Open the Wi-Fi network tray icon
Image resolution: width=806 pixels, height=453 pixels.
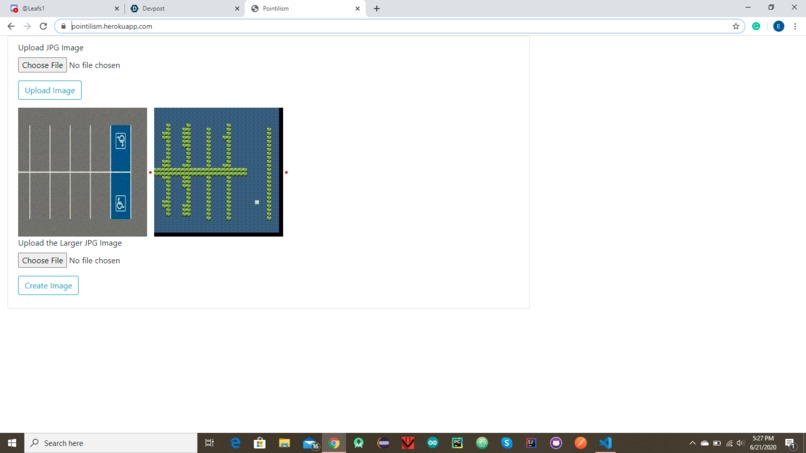[729, 443]
